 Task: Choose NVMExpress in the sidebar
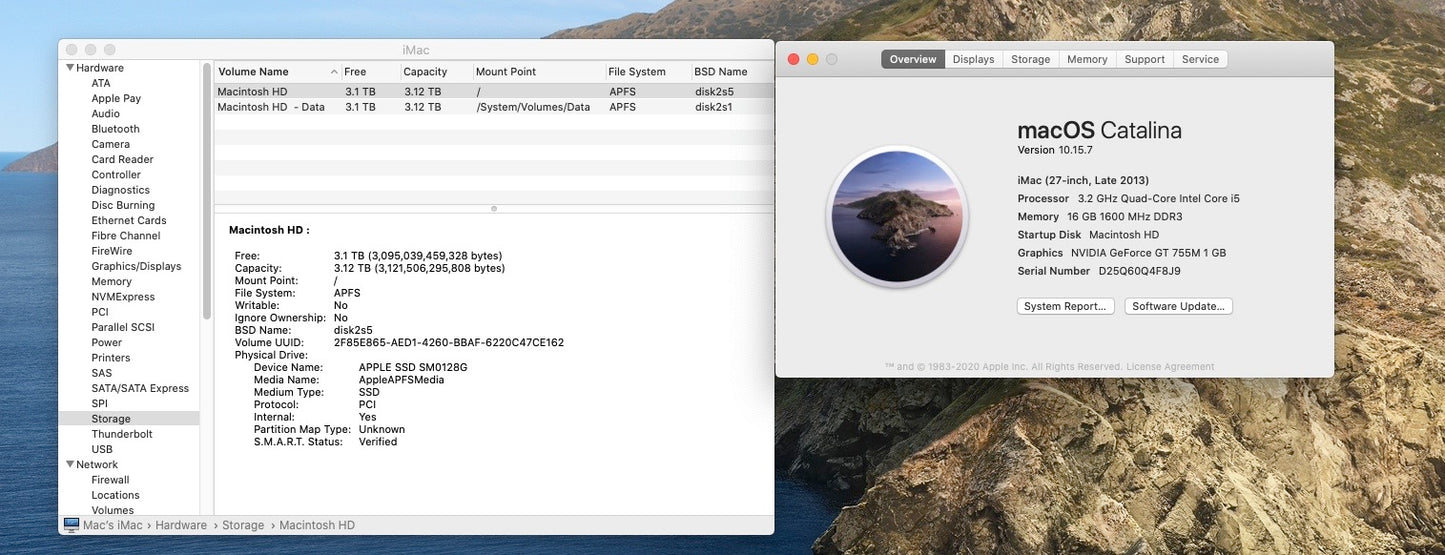tap(123, 297)
